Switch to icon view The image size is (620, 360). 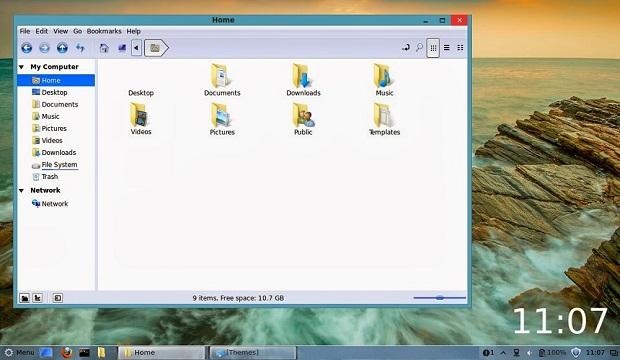point(433,48)
